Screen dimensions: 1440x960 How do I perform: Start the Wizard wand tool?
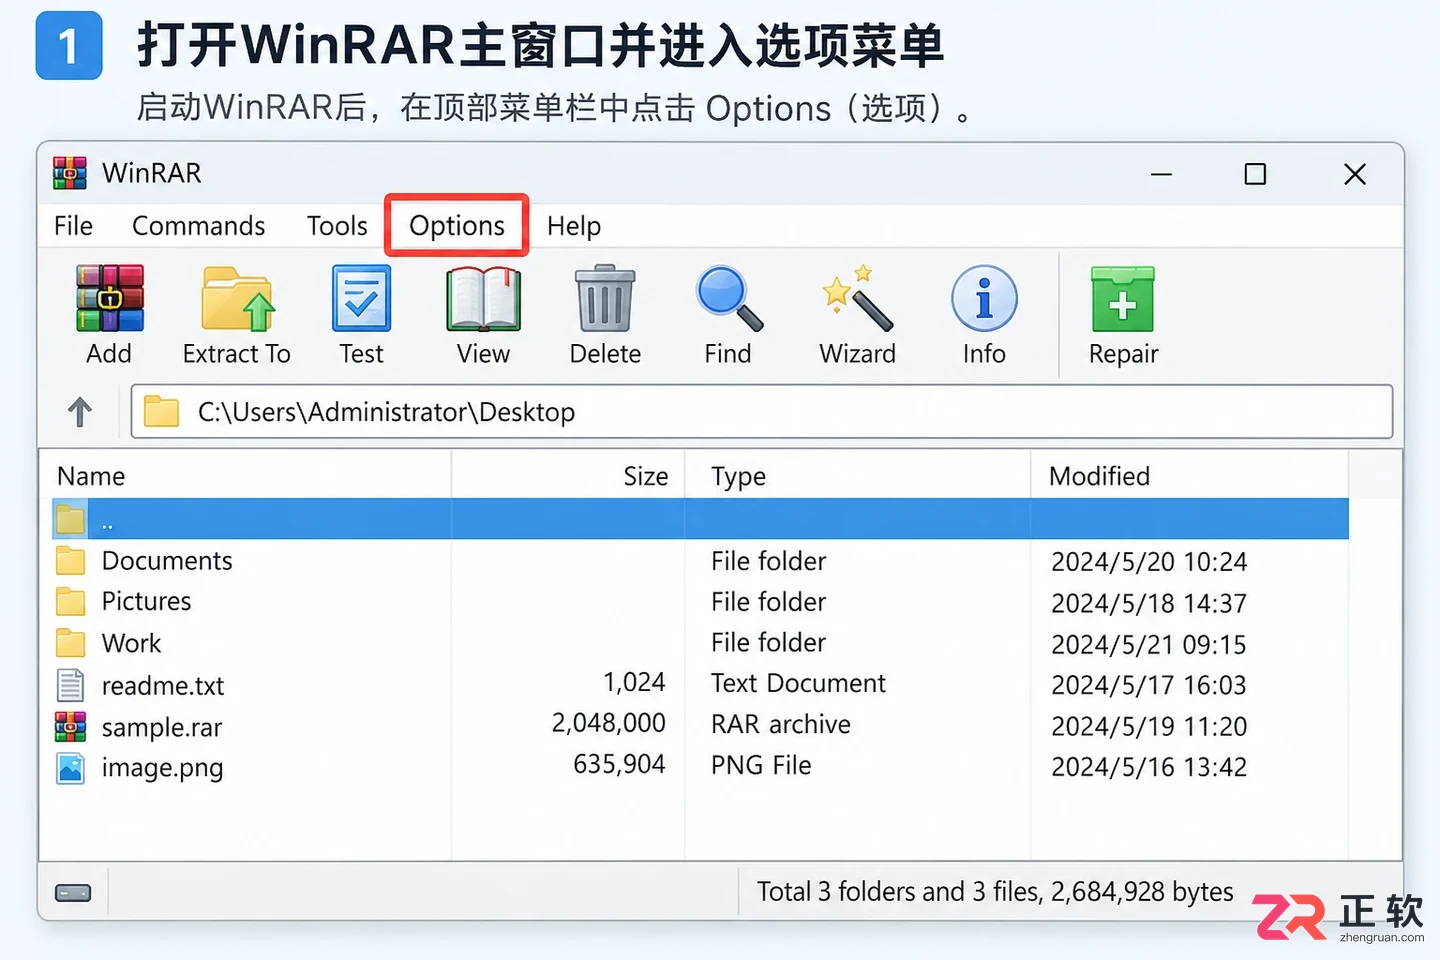[857, 298]
